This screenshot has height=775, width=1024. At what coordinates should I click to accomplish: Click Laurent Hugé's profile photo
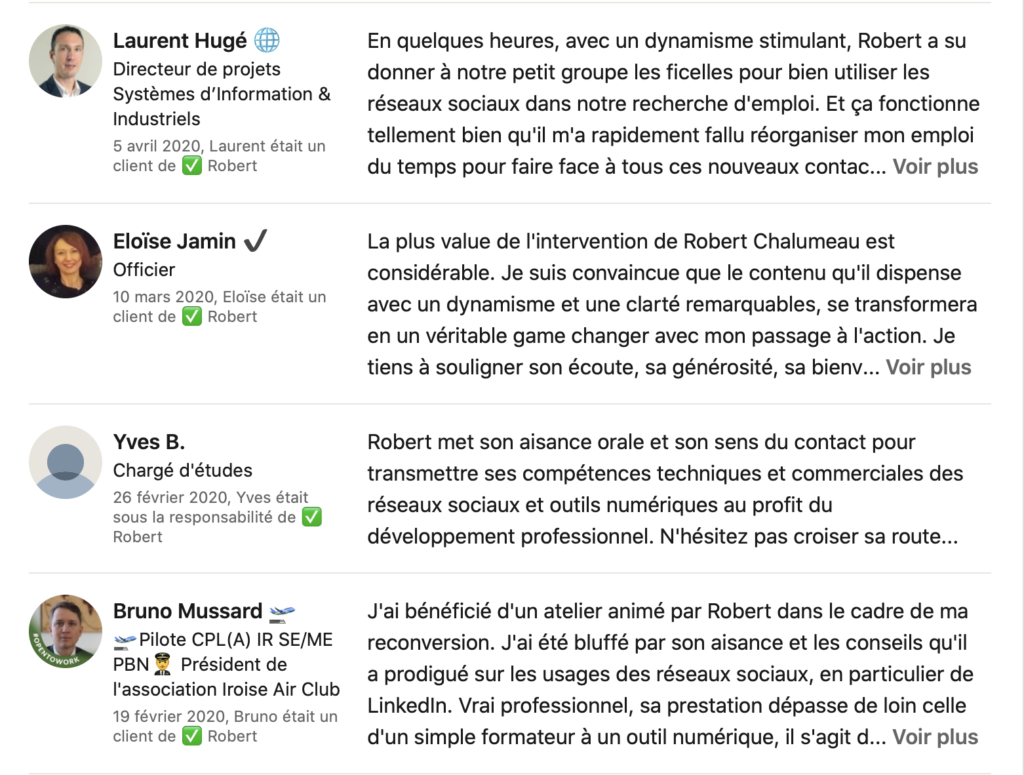[x=65, y=61]
